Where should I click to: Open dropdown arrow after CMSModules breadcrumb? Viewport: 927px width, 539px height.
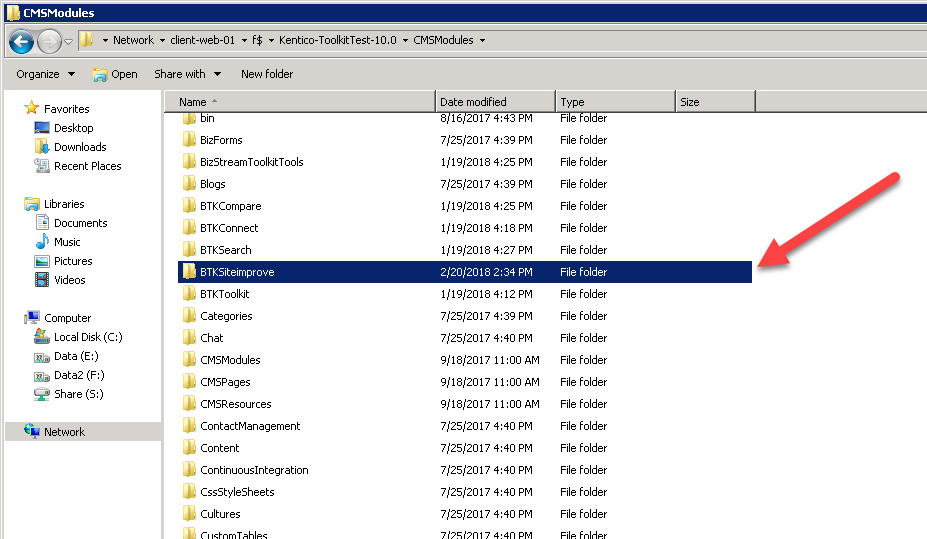(x=482, y=40)
